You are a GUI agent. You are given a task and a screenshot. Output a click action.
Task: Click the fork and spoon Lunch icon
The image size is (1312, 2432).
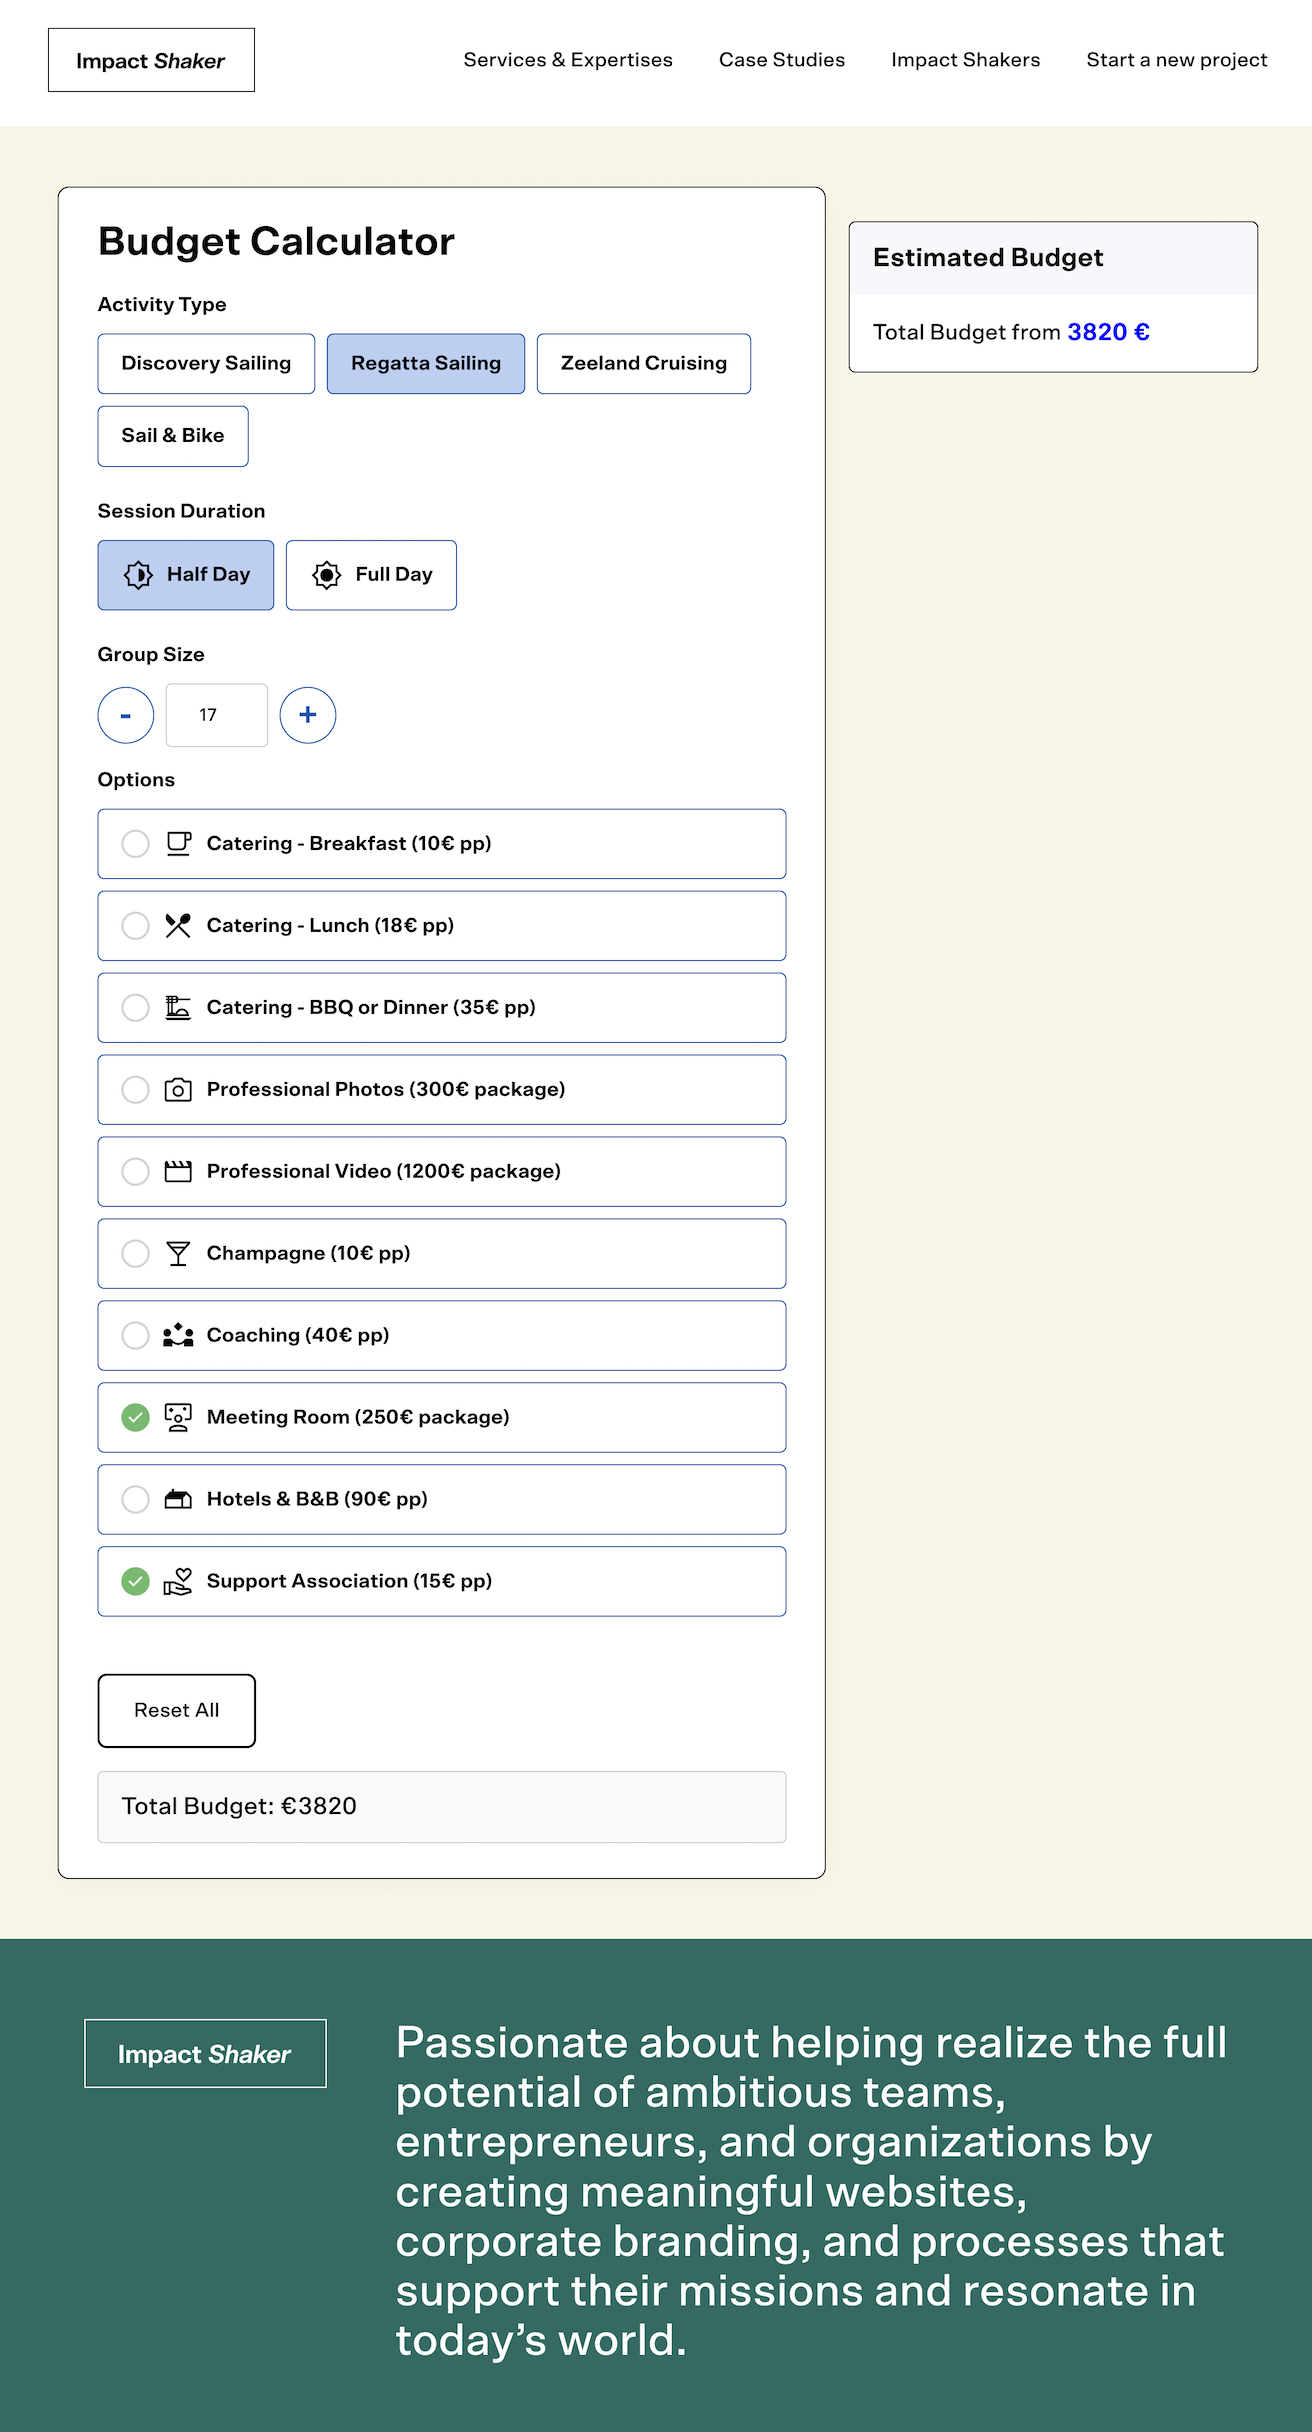(x=178, y=925)
